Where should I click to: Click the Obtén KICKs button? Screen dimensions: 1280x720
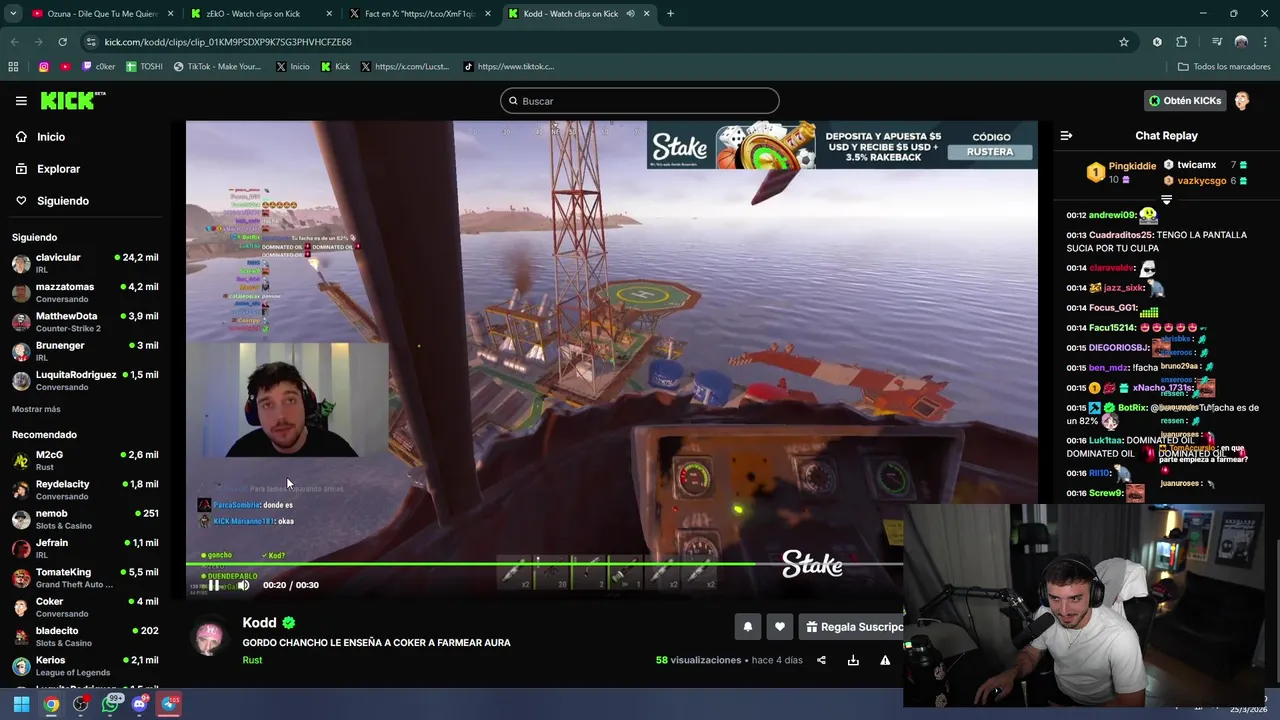point(1185,101)
